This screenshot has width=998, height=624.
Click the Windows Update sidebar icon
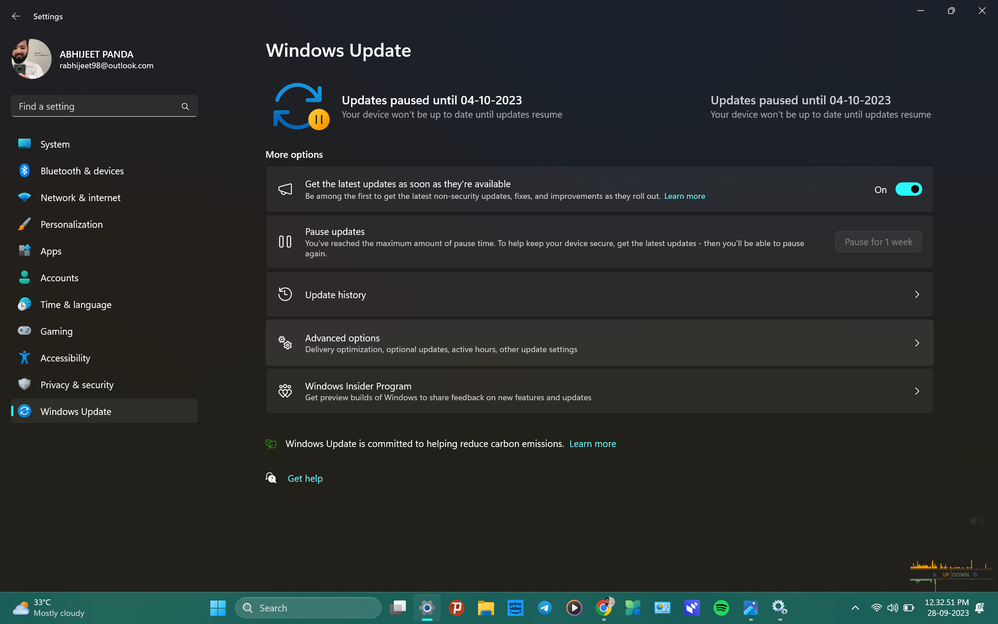[24, 411]
